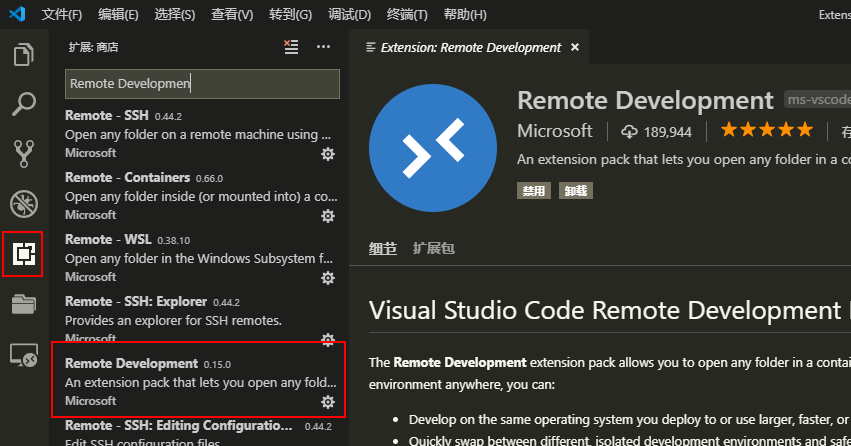Select Remote - SSH: Explorer extension

(200, 319)
